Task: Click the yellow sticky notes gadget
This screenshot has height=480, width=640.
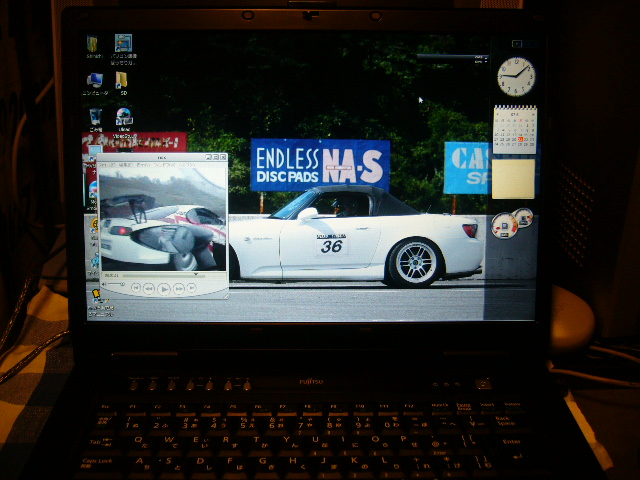Action: (x=513, y=178)
